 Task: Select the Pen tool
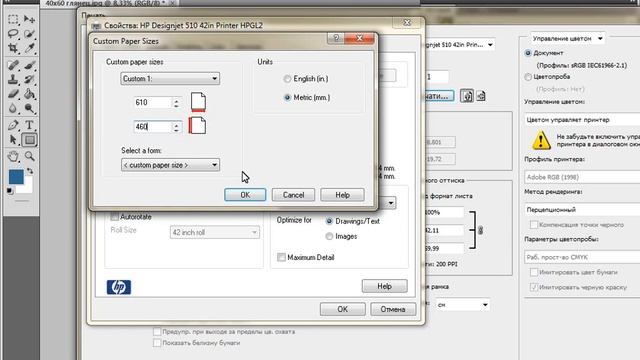(x=13, y=125)
